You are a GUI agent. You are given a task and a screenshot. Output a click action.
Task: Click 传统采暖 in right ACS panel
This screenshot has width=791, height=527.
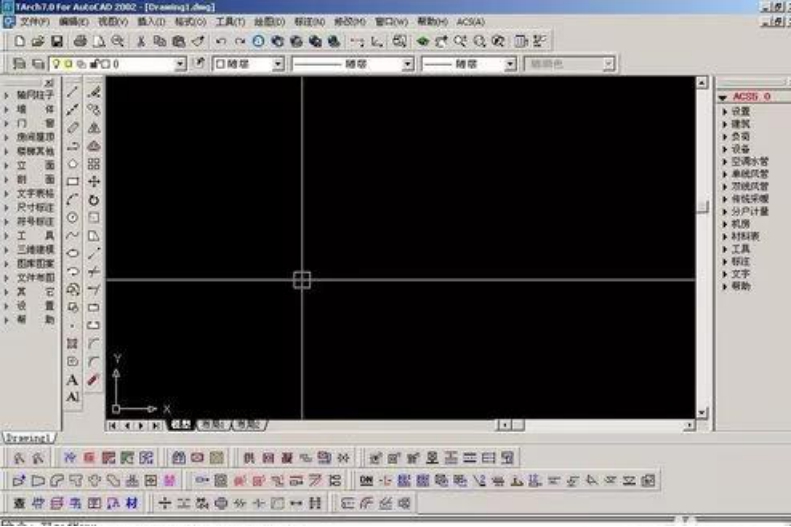[750, 199]
